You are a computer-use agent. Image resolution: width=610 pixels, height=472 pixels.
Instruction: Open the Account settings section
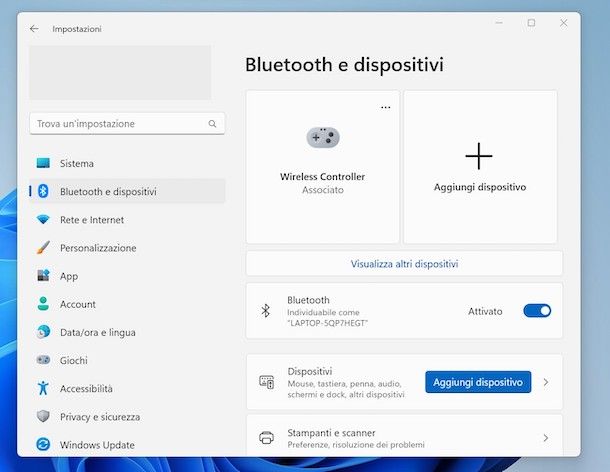point(128,304)
